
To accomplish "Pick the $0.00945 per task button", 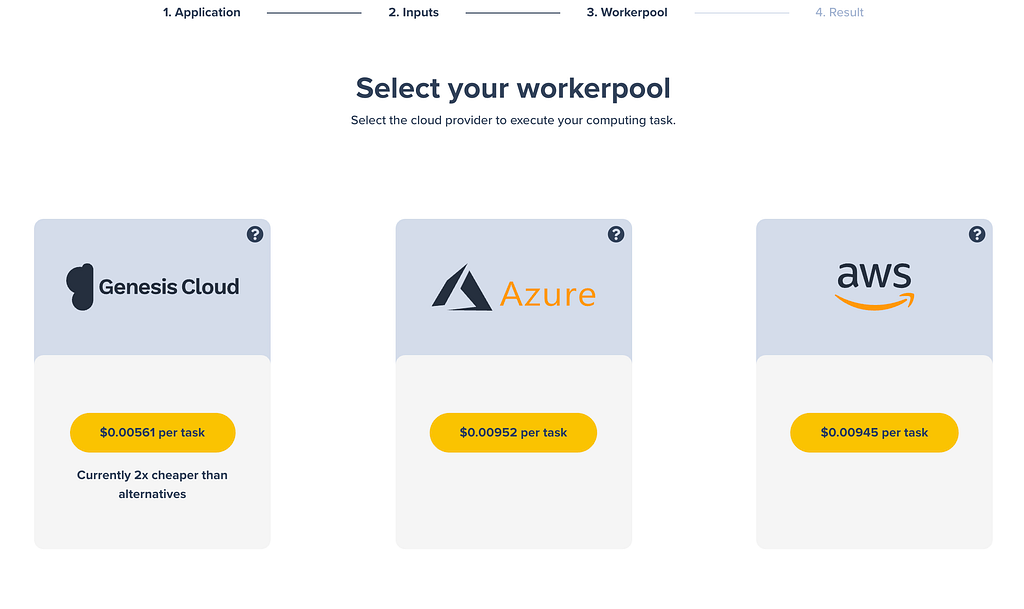I will (874, 433).
